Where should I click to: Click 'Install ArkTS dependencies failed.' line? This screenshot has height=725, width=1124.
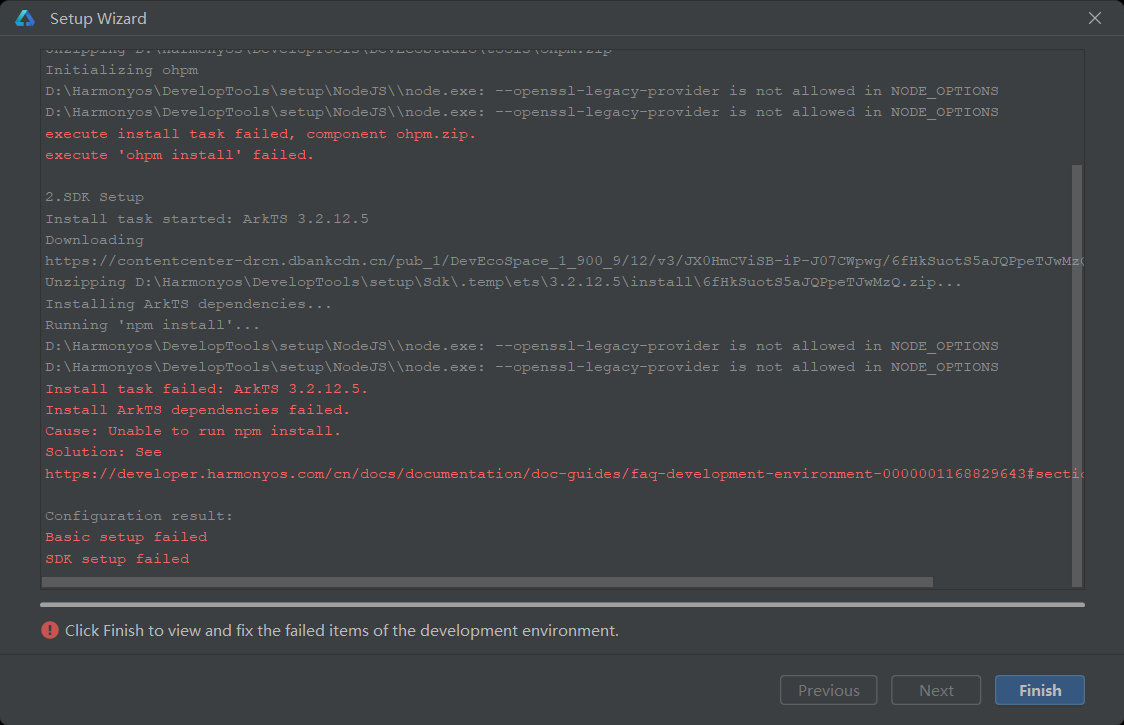[197, 410]
